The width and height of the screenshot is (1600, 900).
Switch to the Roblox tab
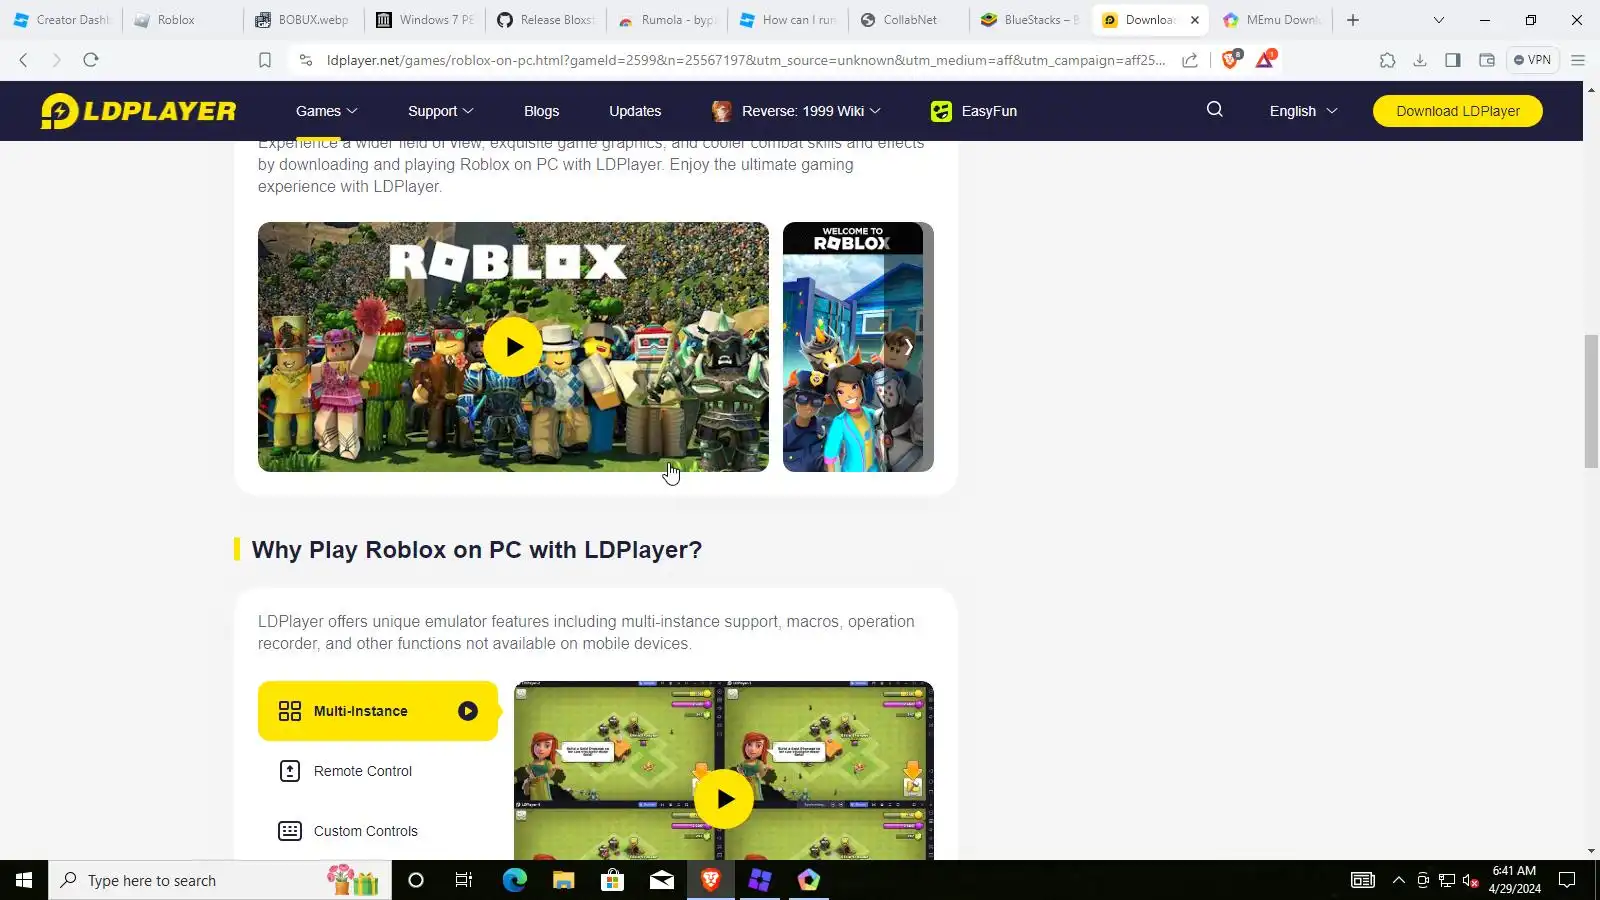(181, 20)
